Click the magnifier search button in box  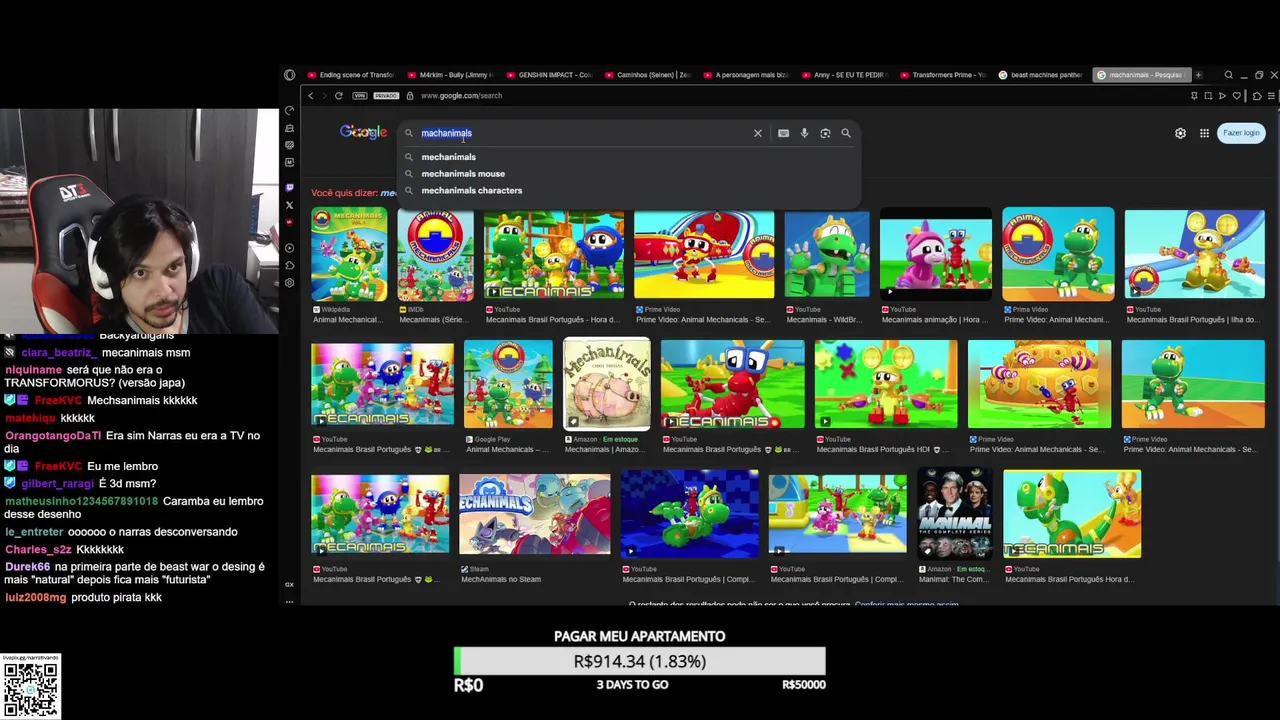click(x=846, y=133)
